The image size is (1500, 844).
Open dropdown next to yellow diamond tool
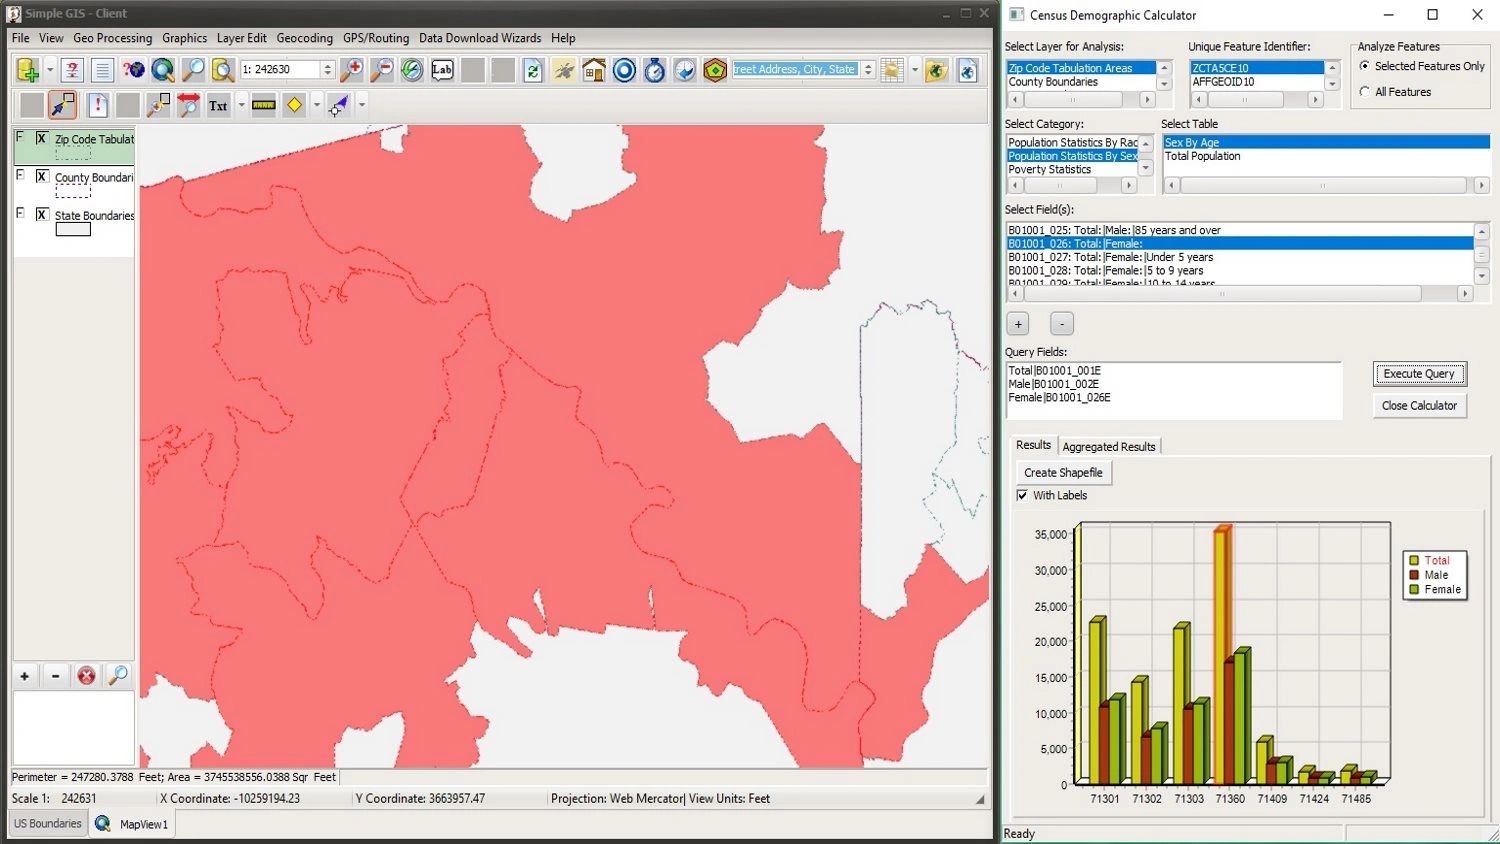(317, 105)
